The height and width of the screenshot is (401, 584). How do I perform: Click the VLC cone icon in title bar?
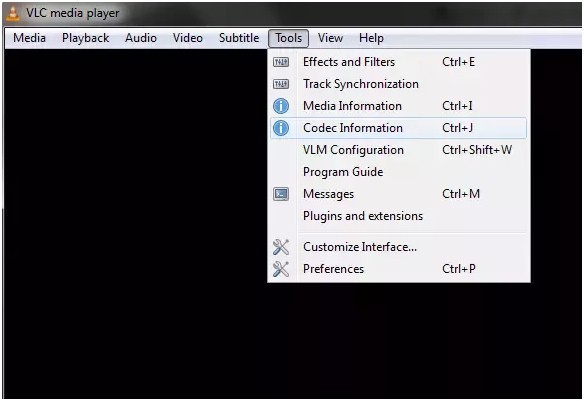click(x=13, y=12)
